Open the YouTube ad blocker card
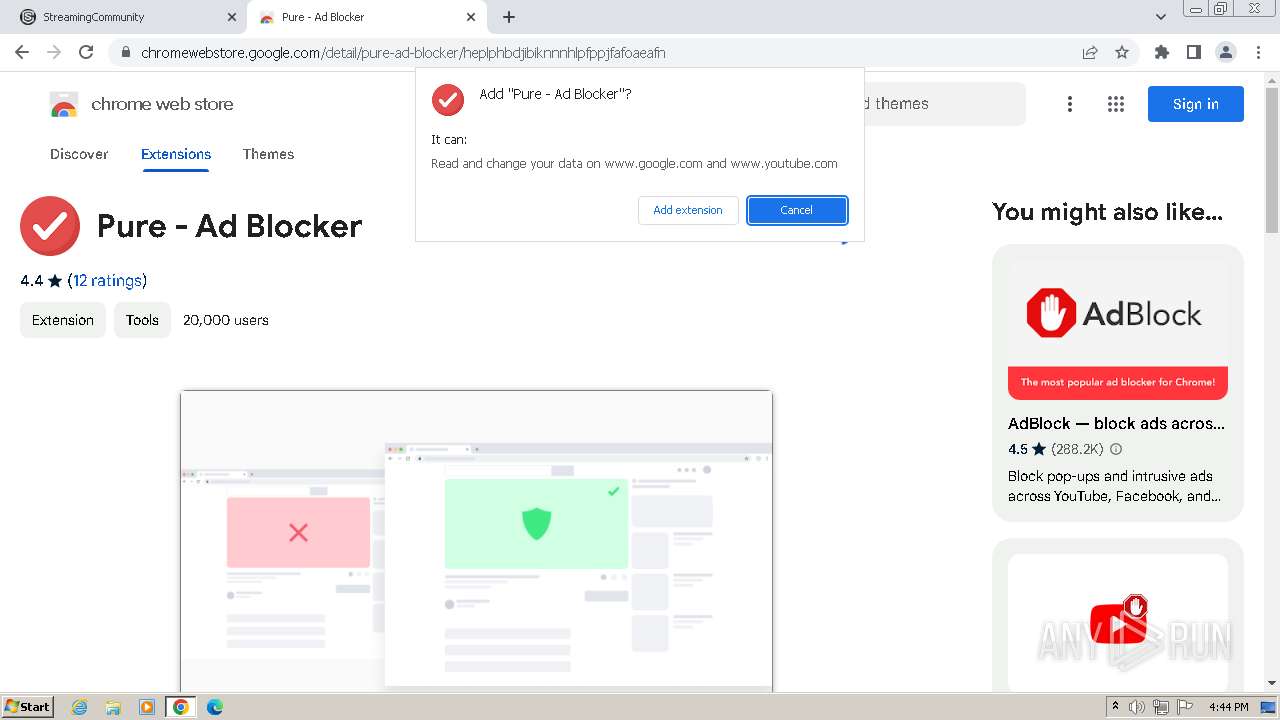 1118,615
